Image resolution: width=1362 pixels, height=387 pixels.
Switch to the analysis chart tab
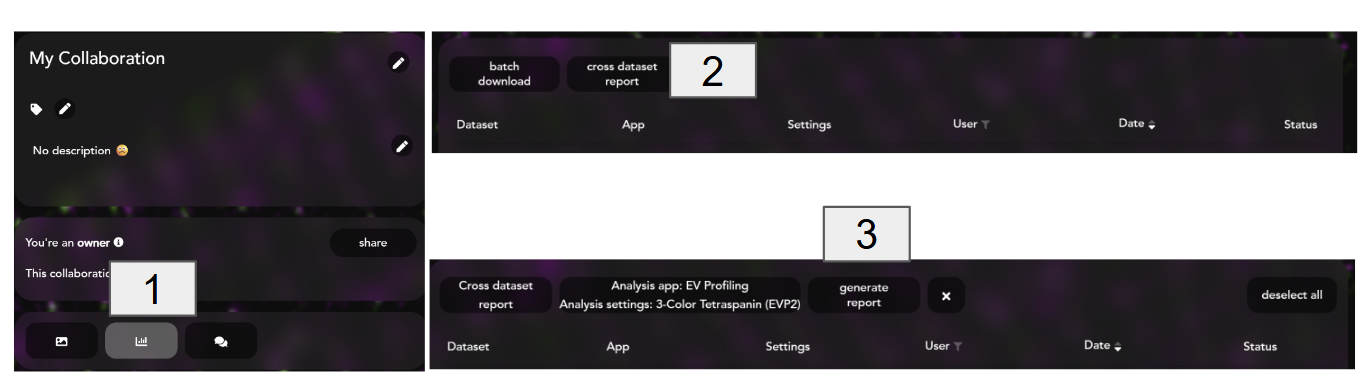(x=141, y=341)
